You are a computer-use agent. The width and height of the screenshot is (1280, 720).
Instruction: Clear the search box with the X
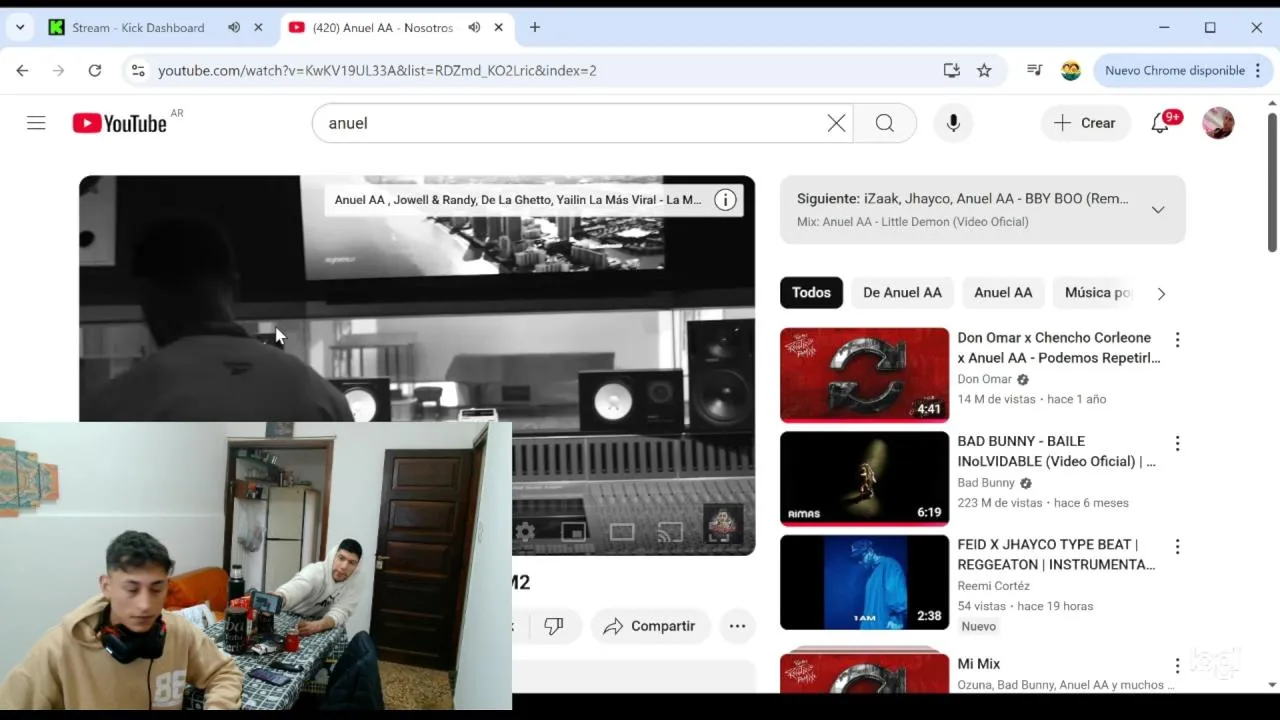836,123
